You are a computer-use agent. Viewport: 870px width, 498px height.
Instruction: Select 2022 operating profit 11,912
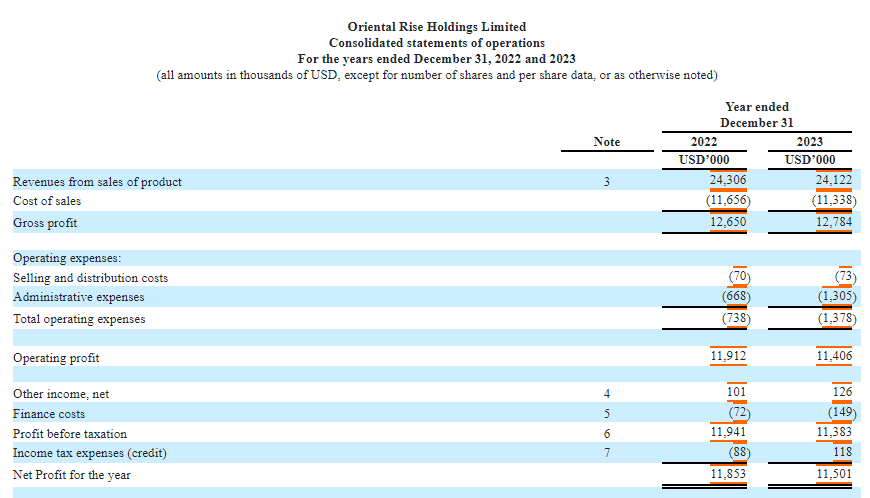click(728, 355)
